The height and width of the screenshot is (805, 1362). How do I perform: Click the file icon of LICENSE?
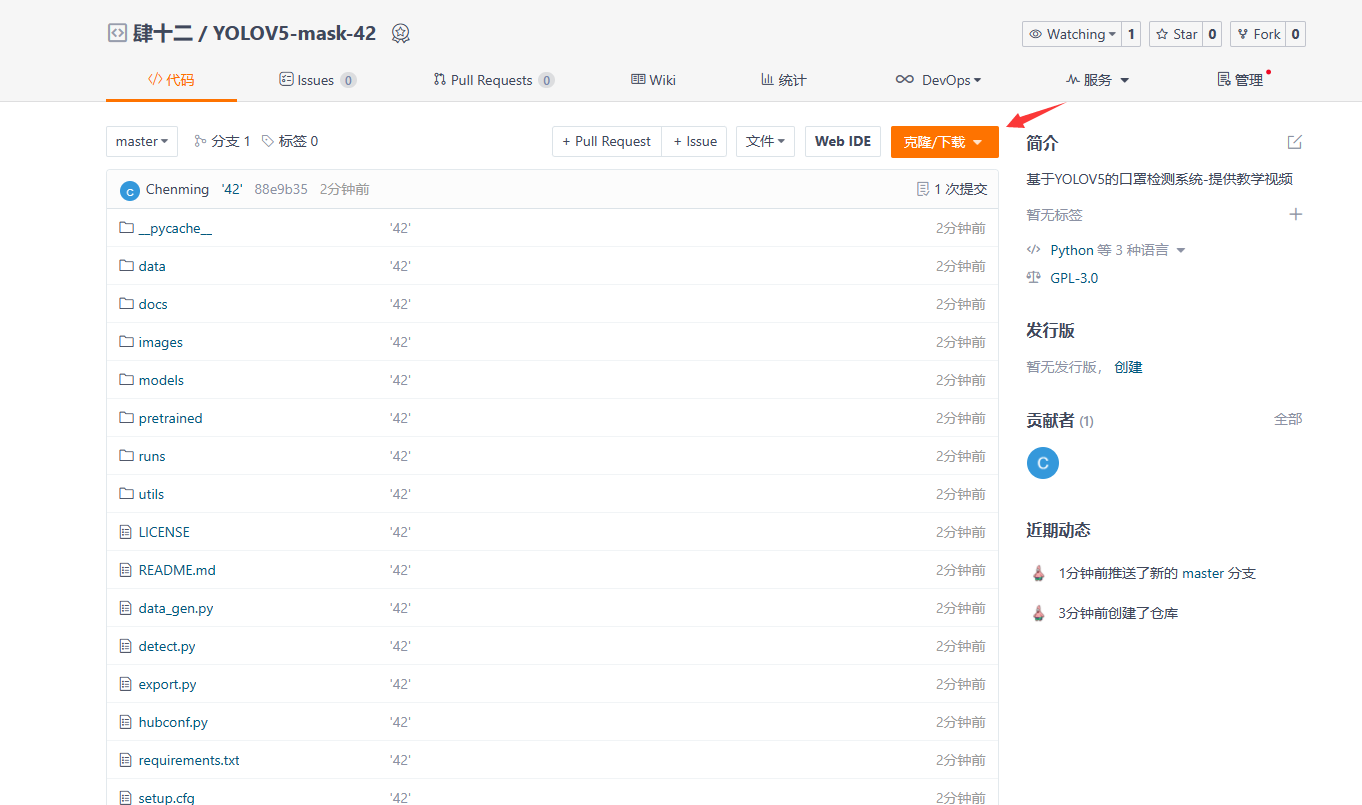click(x=126, y=532)
